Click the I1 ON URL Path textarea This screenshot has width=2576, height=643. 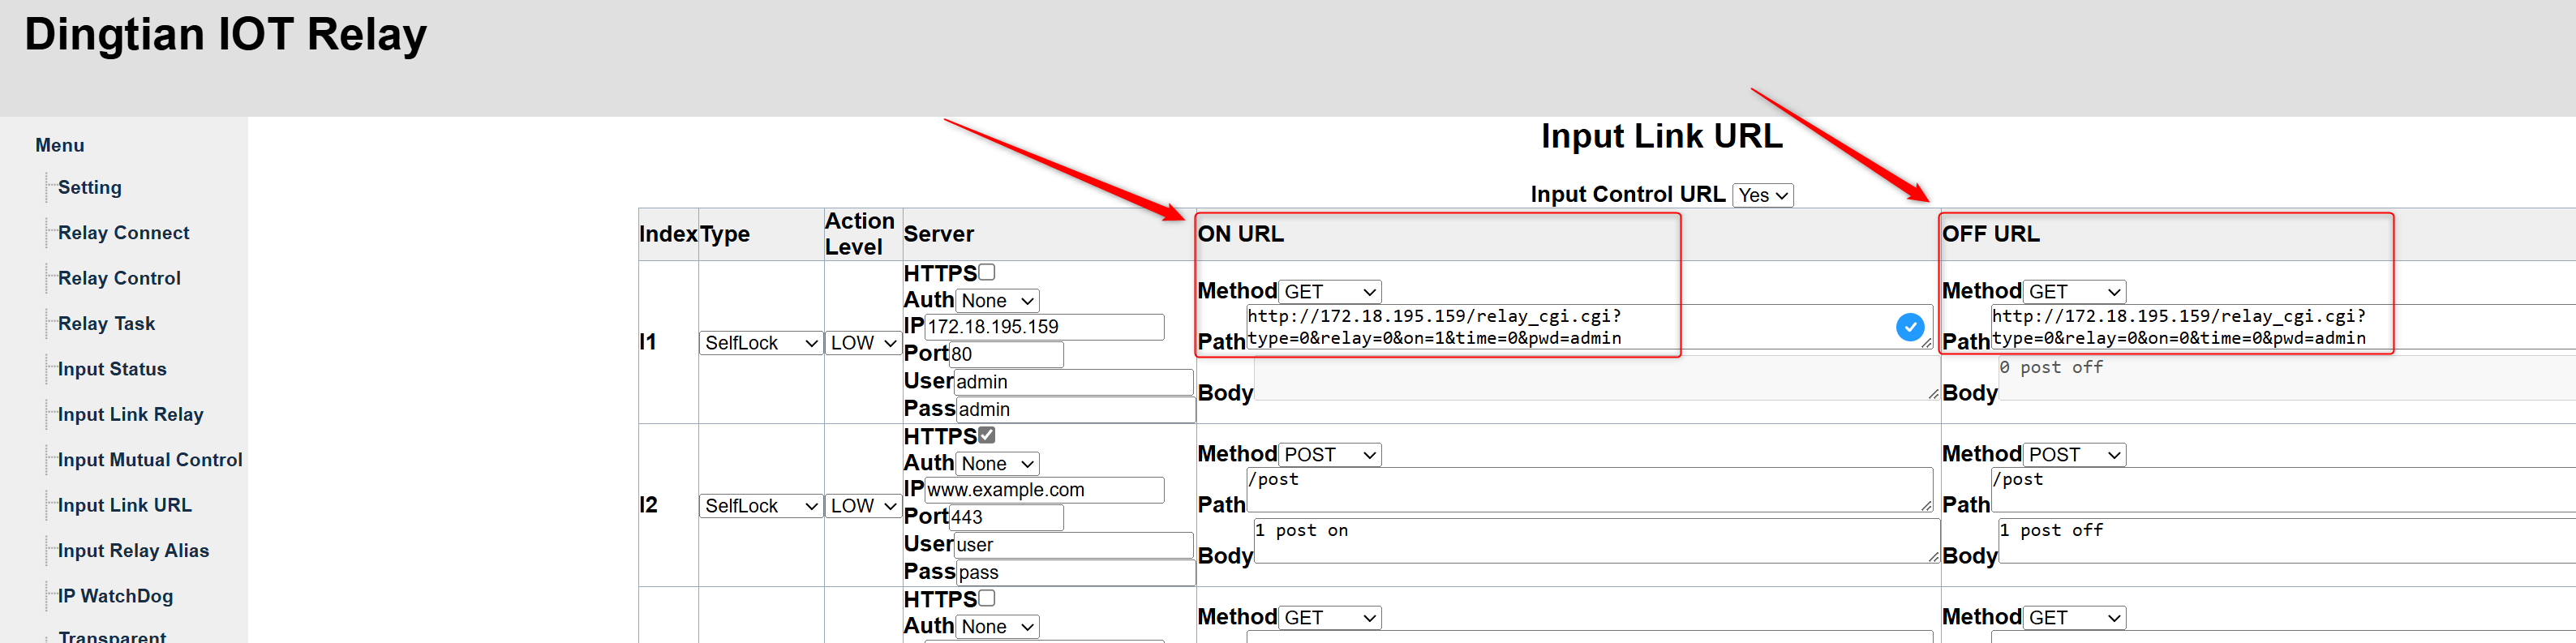tap(1589, 327)
